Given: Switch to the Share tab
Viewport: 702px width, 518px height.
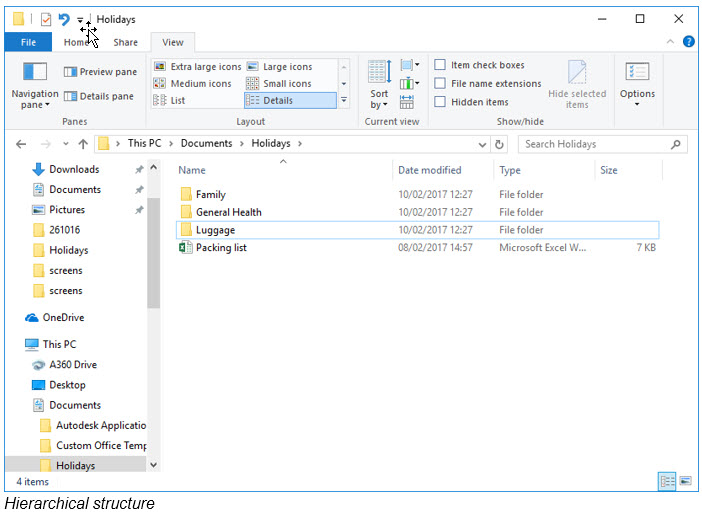Looking at the screenshot, I should point(126,42).
